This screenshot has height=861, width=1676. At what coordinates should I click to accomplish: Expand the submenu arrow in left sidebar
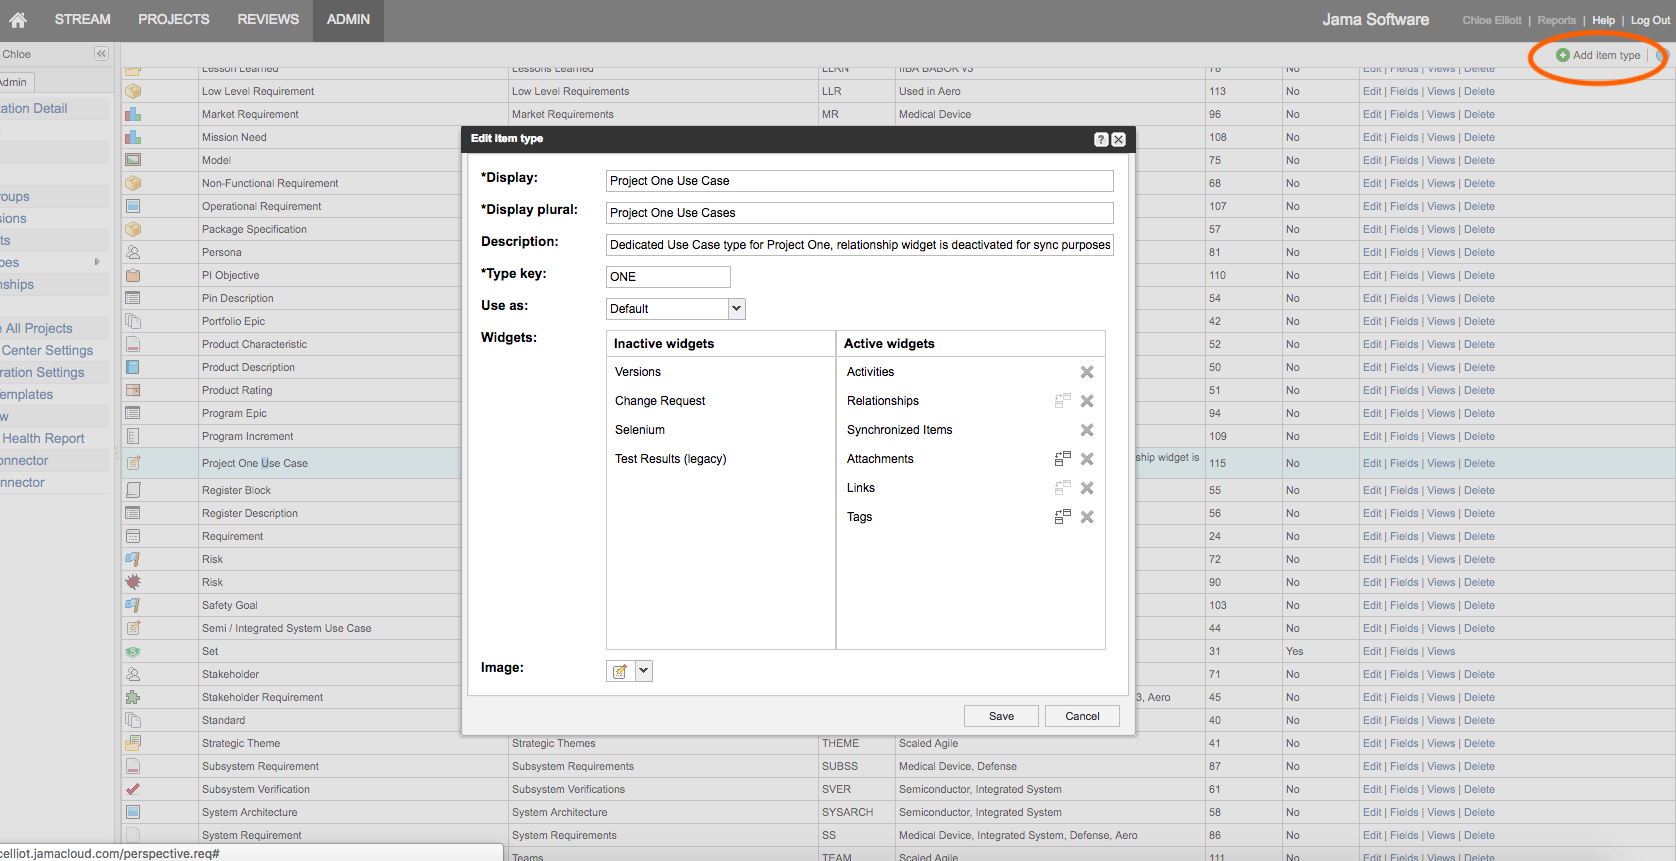pos(97,262)
